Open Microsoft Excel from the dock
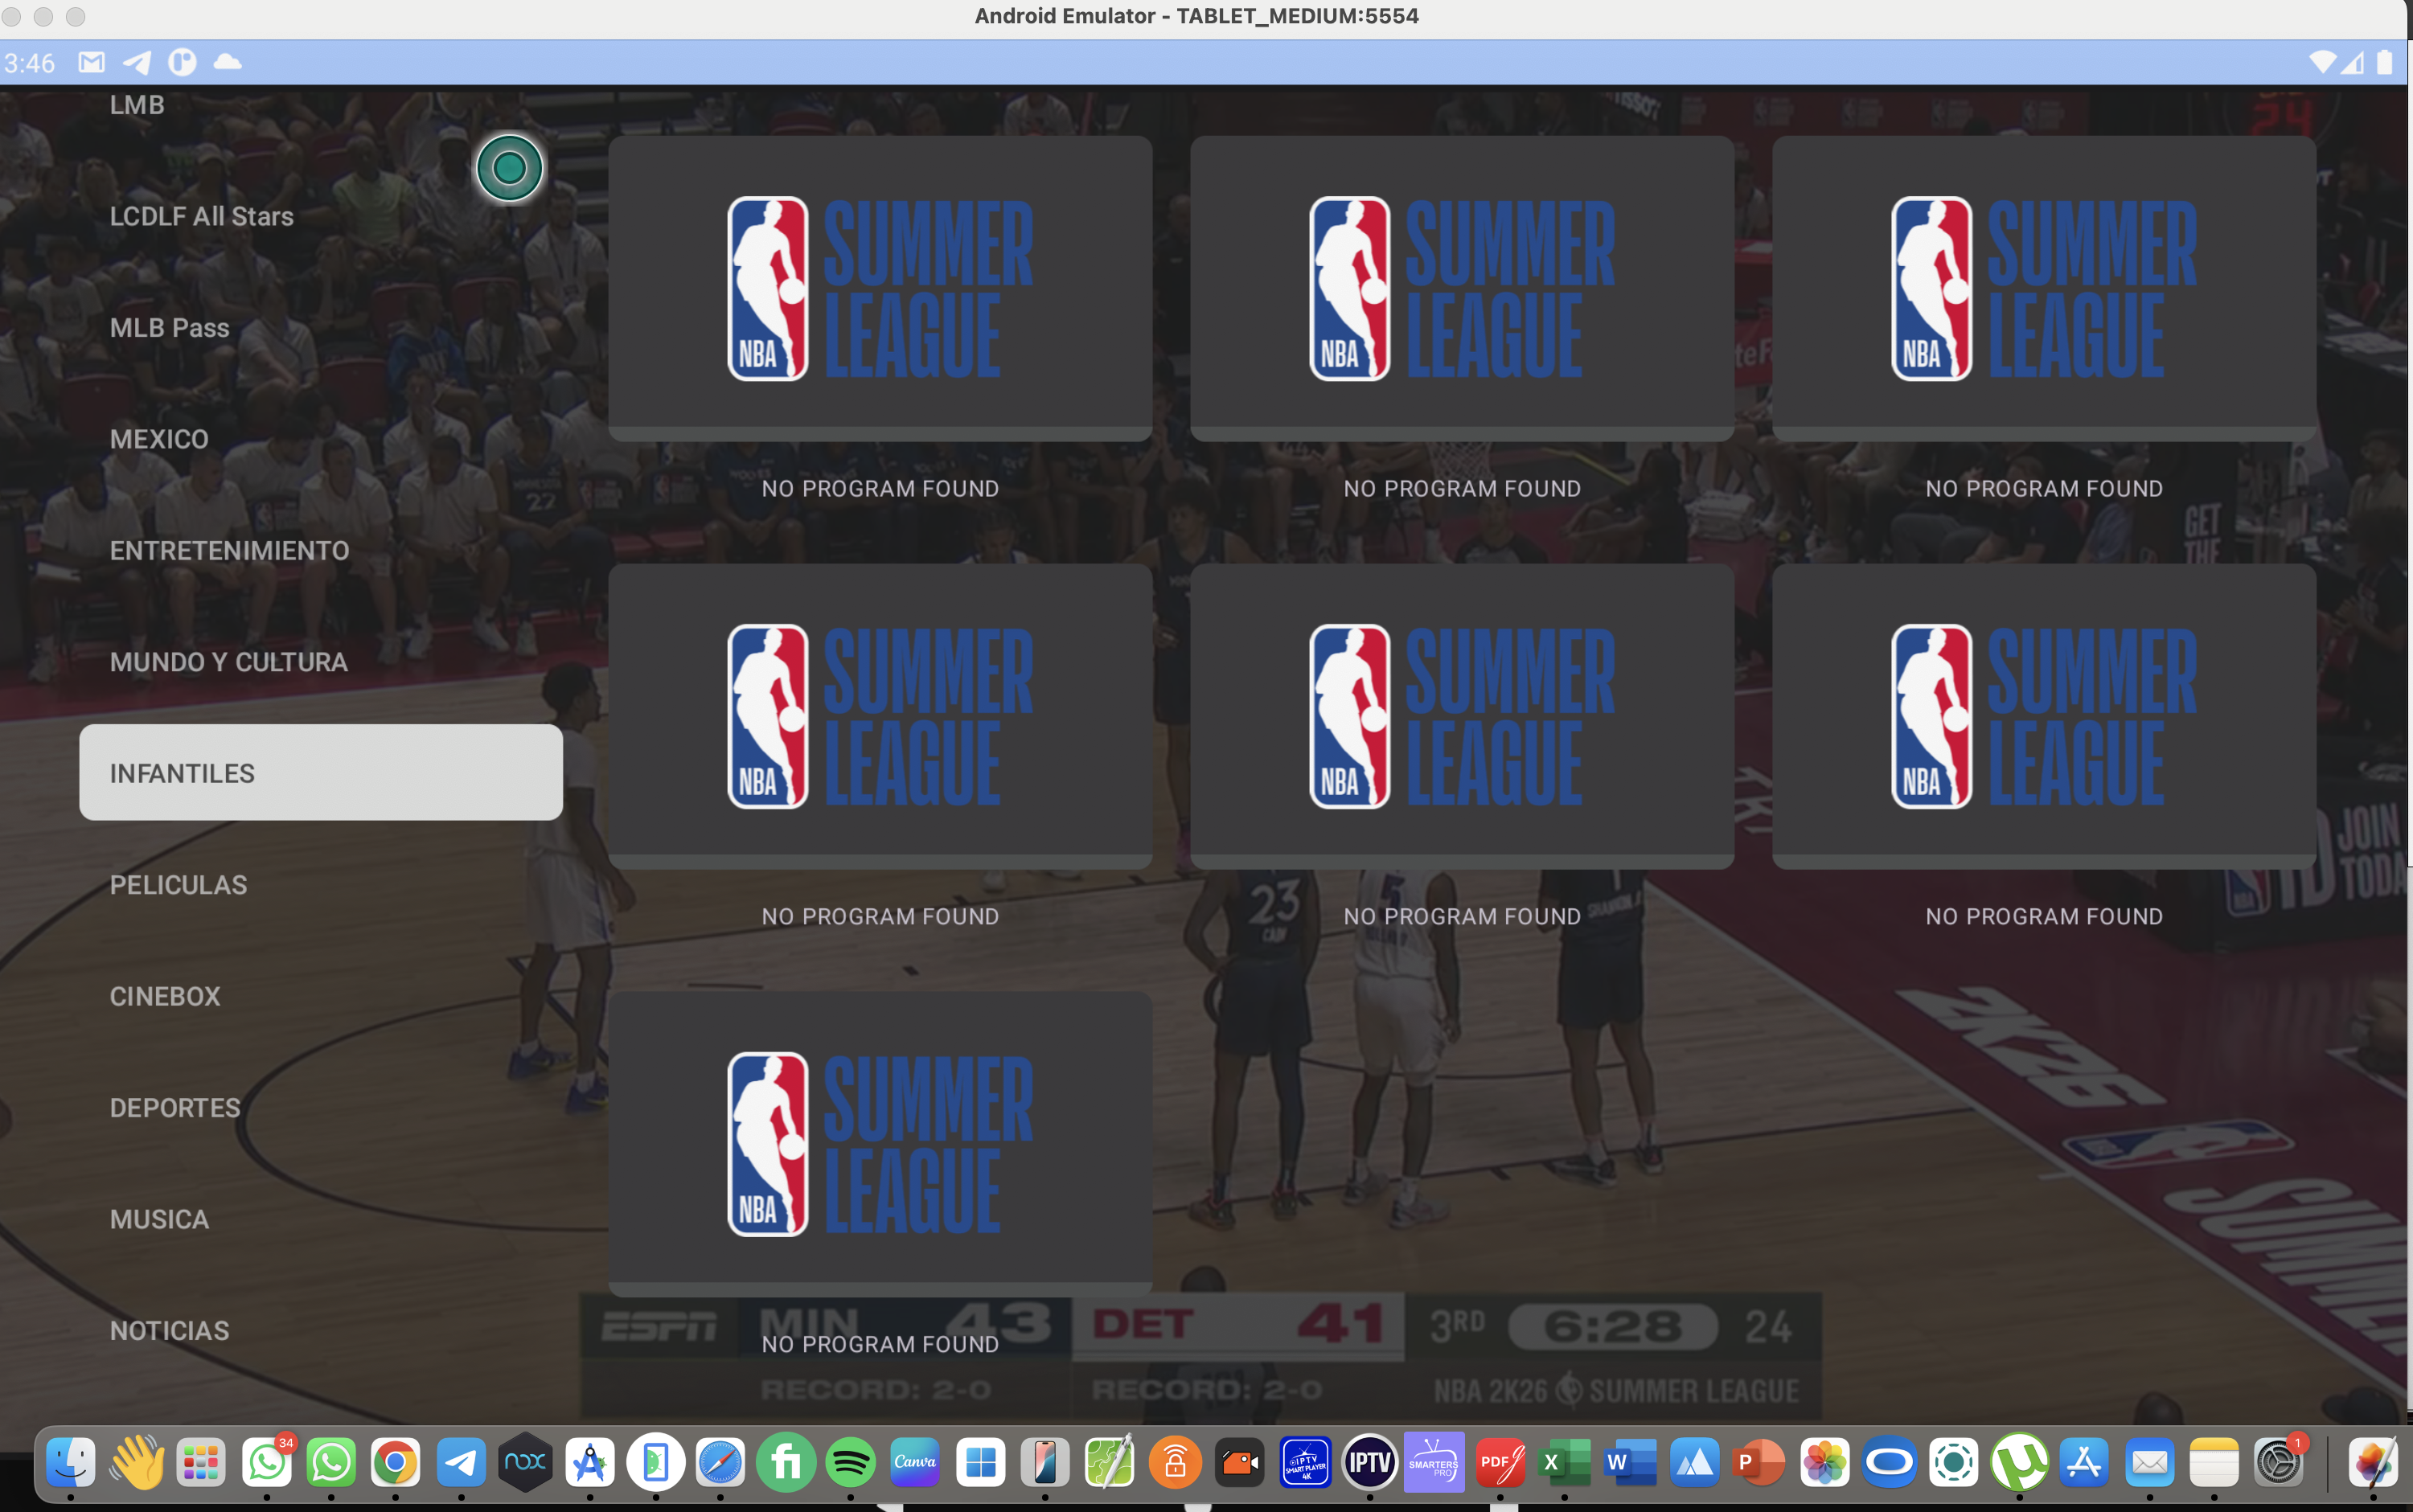 tap(1564, 1463)
